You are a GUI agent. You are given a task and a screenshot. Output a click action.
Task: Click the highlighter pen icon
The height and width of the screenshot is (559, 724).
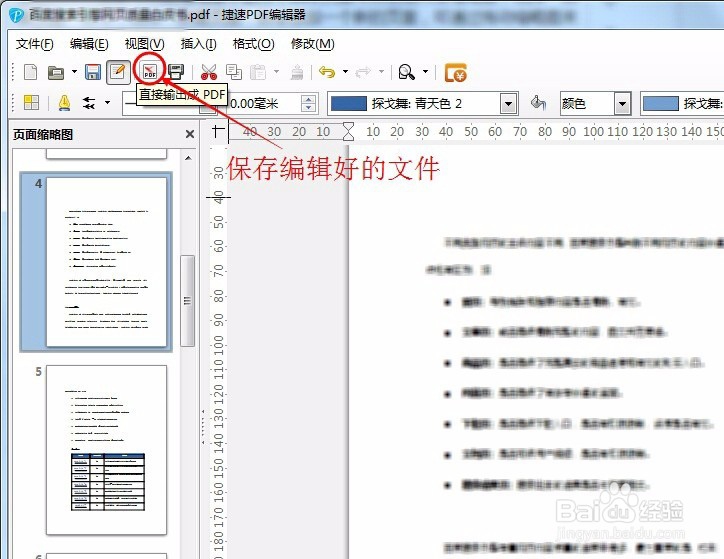tap(64, 102)
